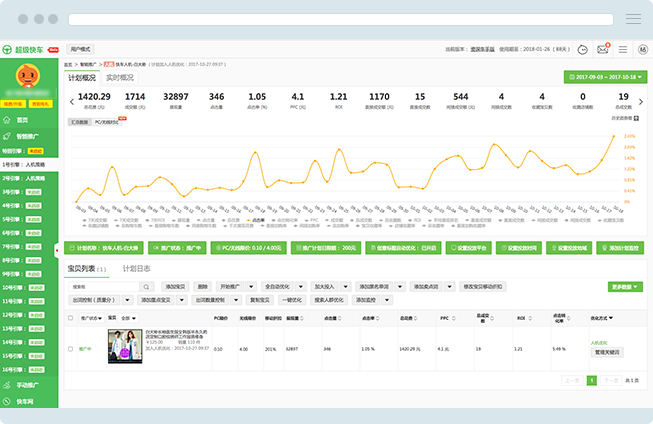Screen dimensions: 653x424
Task: Click the search magnifier in 宝贝列表
Action: point(148,286)
